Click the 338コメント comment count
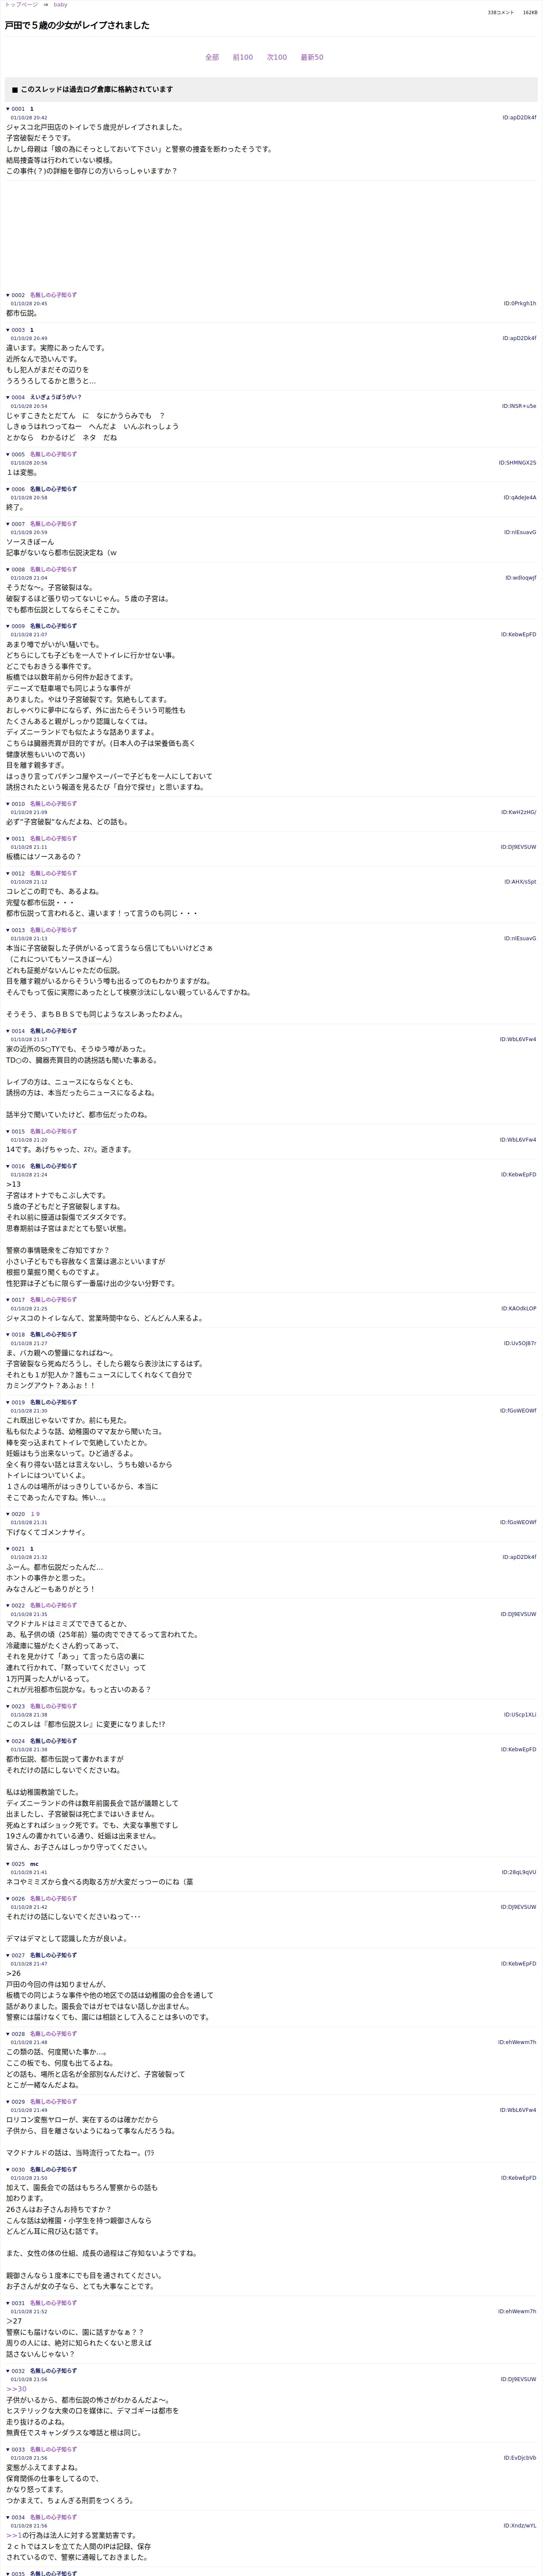 point(501,13)
